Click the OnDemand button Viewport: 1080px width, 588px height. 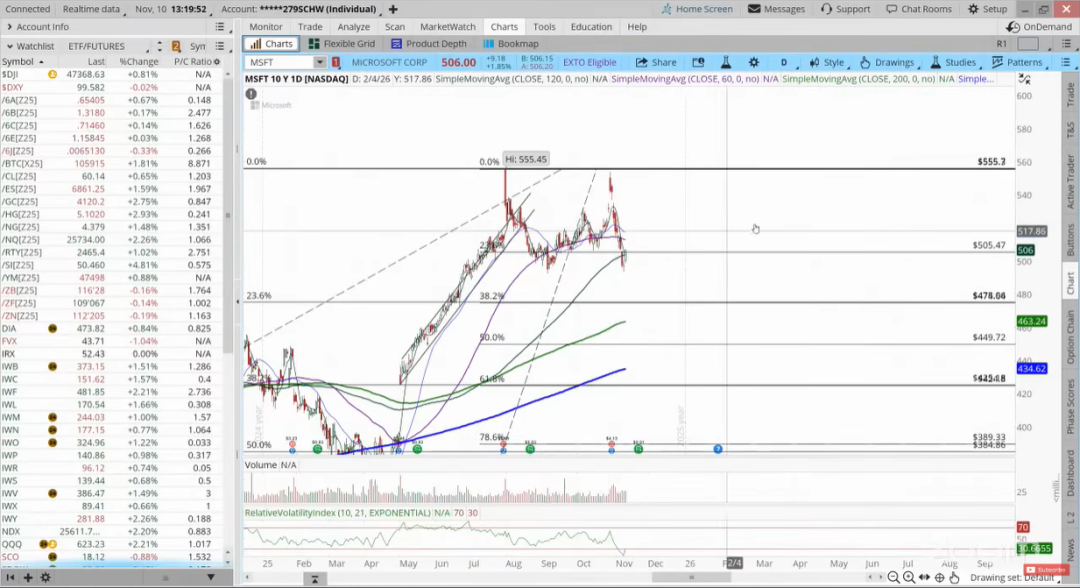click(x=1039, y=26)
